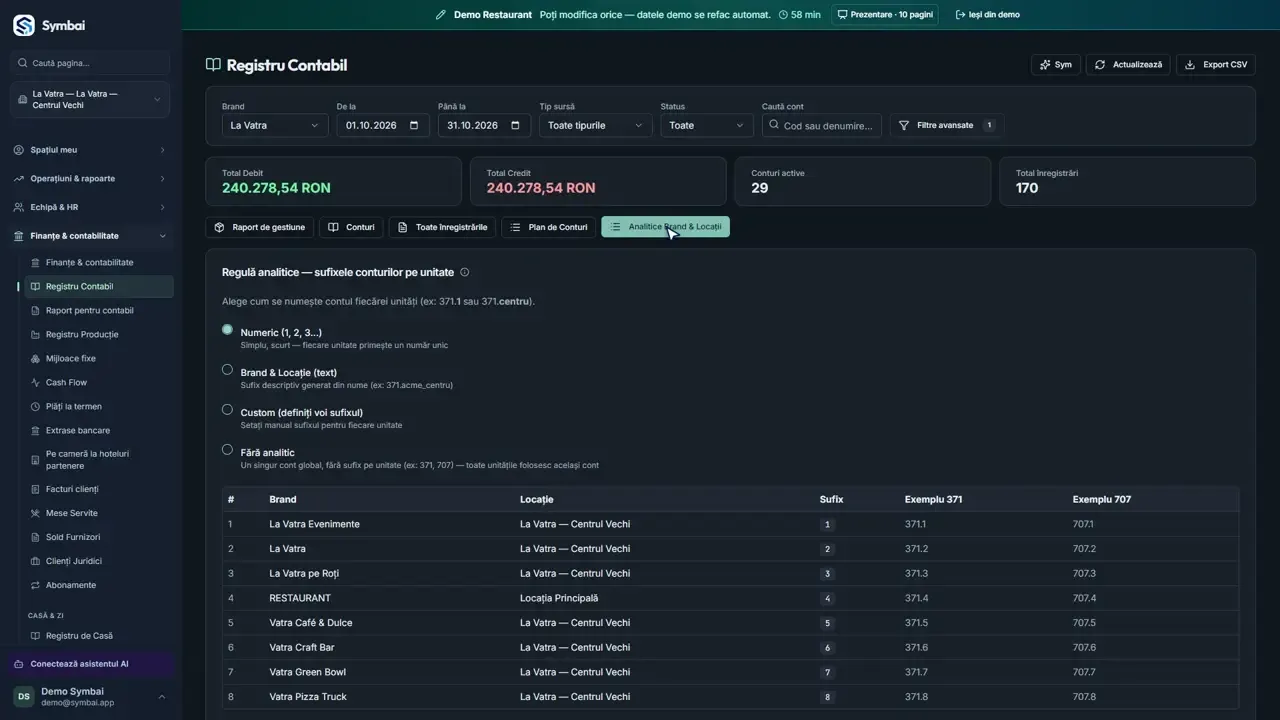Select the Fără analitic radio option
The height and width of the screenshot is (720, 1280).
[x=228, y=450]
